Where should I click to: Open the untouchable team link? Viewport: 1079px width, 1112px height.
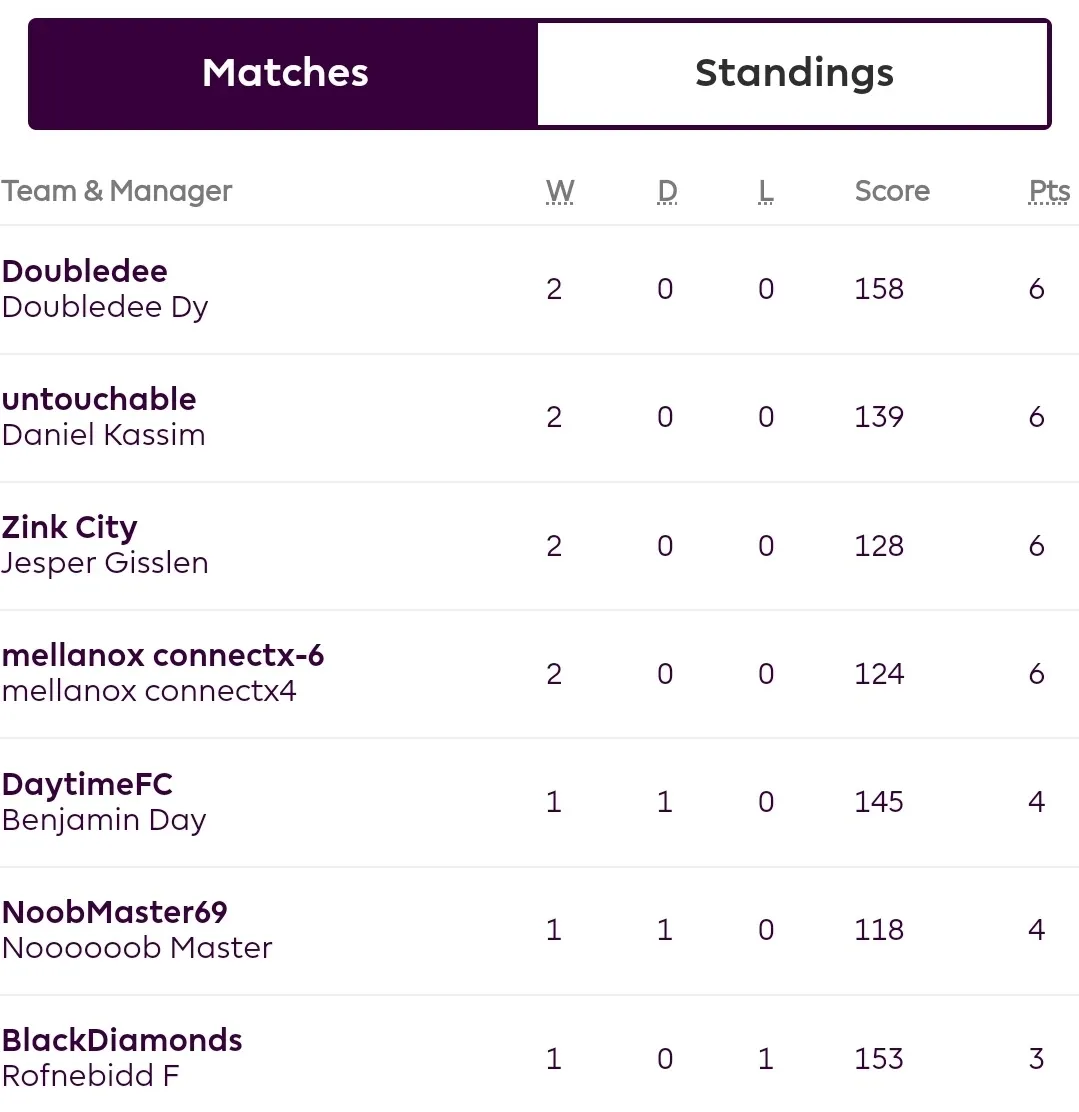point(99,399)
